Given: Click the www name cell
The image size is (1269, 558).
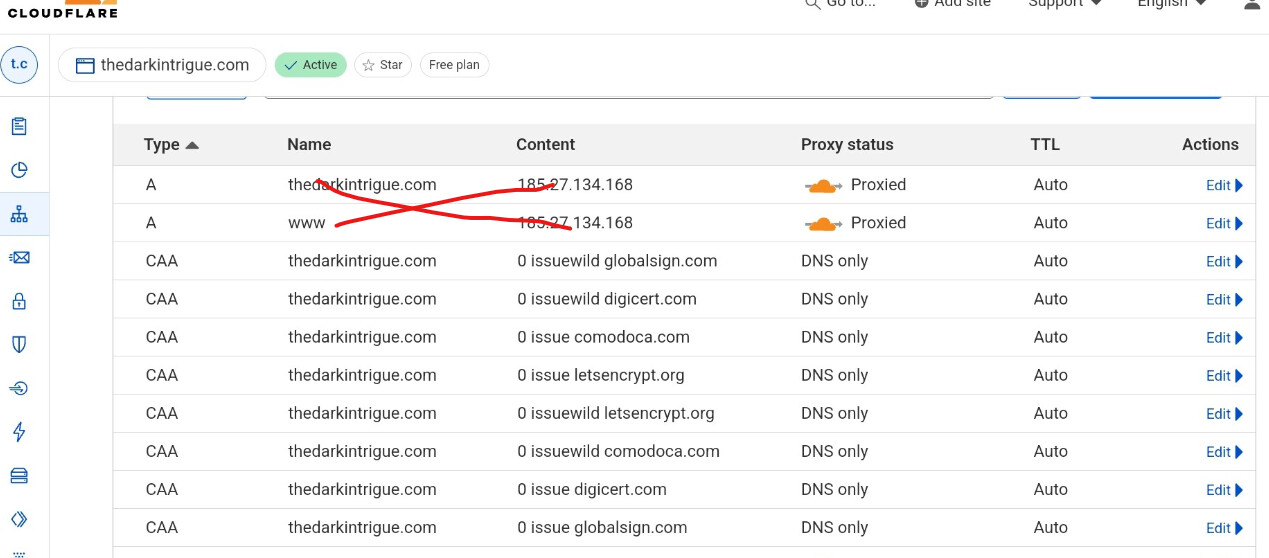Looking at the screenshot, I should click(306, 223).
